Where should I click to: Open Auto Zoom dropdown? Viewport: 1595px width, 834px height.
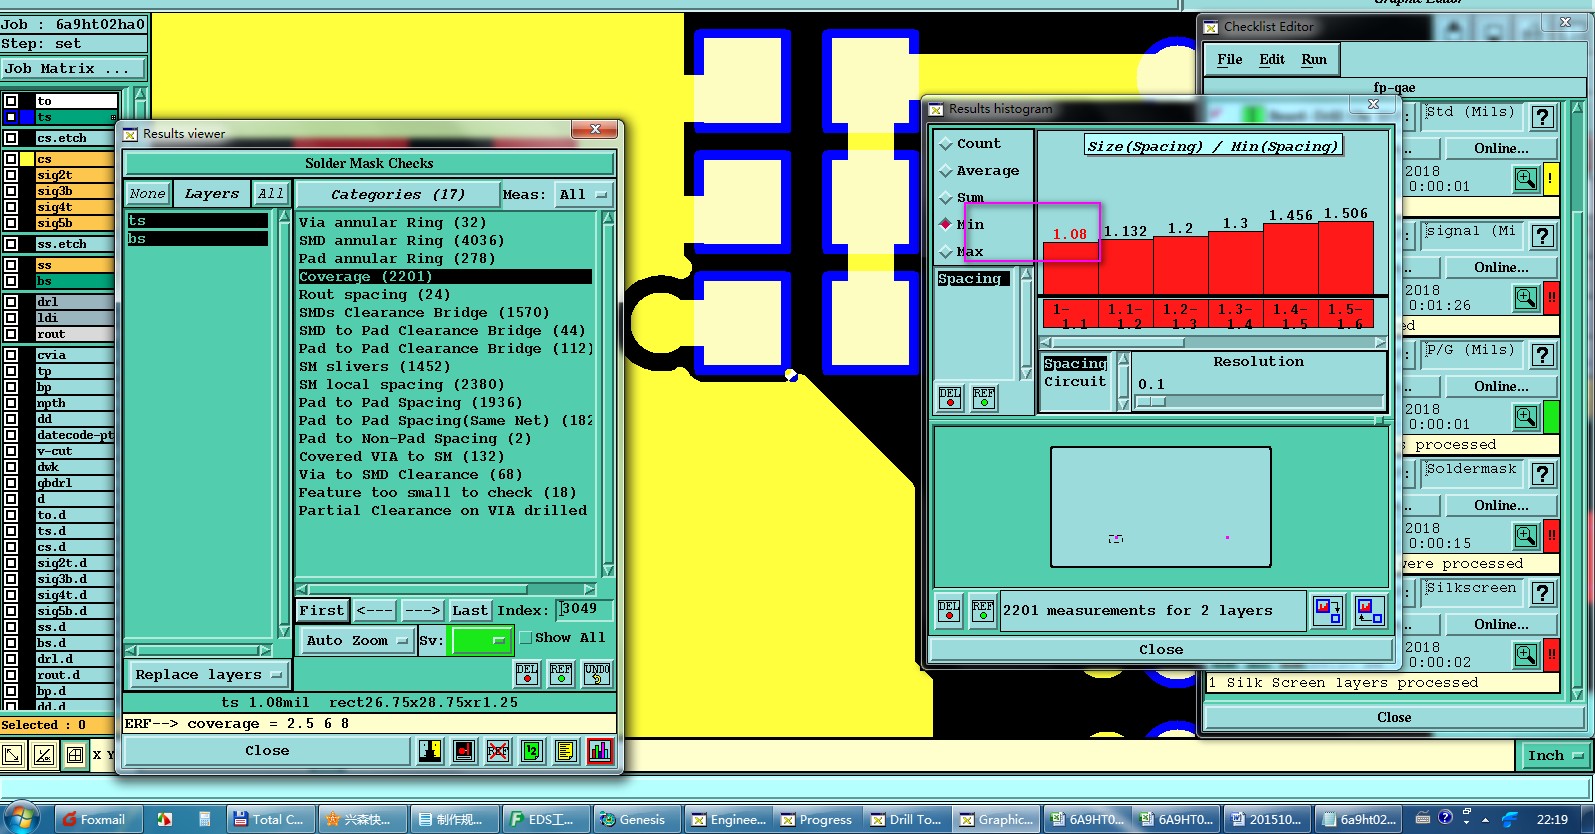(356, 641)
